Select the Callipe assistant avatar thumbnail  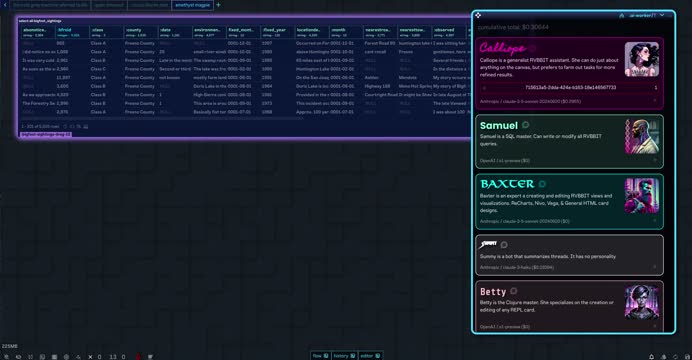(642, 60)
